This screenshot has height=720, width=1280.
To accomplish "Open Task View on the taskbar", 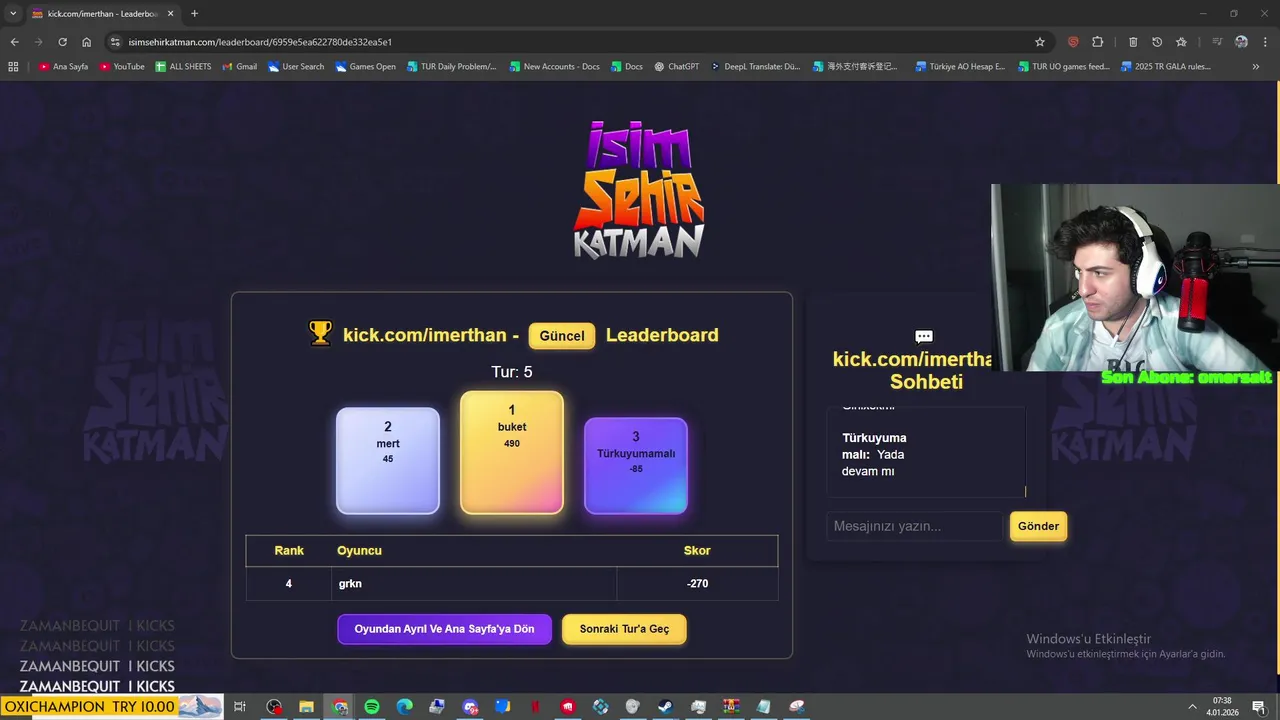I will coord(240,707).
